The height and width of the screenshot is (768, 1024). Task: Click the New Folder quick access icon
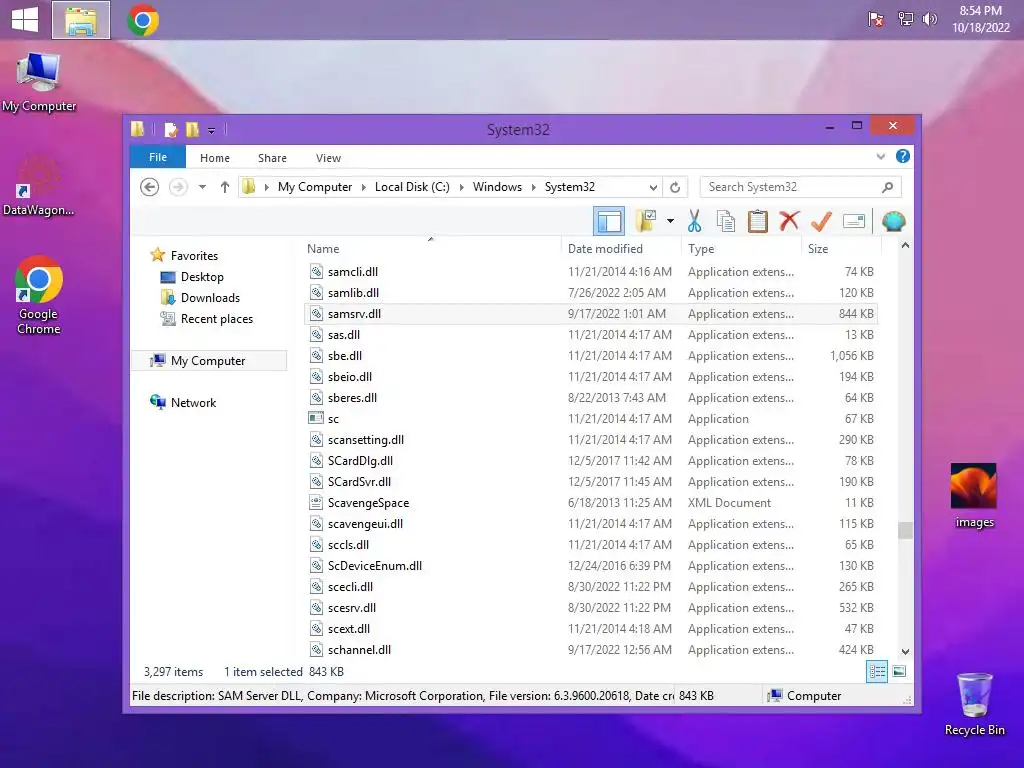tap(193, 130)
